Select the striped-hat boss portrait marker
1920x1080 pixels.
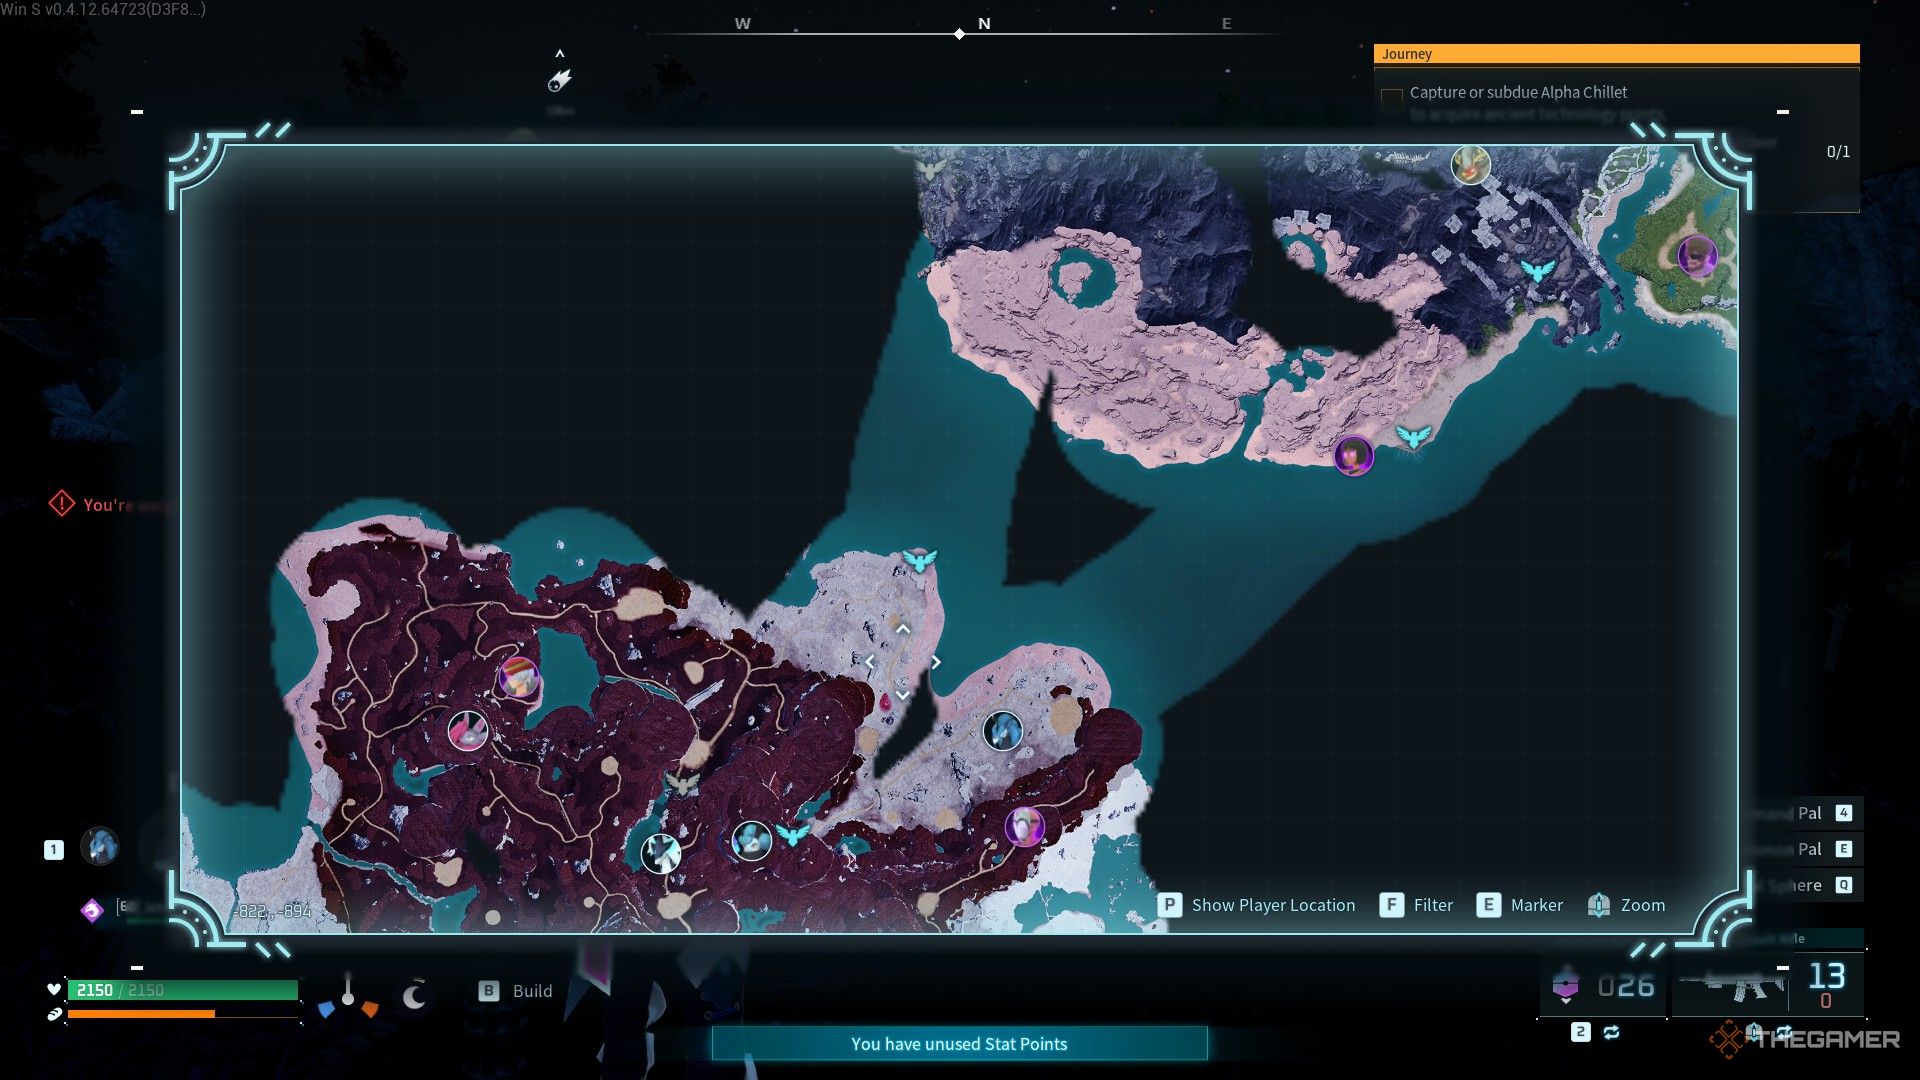[x=519, y=679]
